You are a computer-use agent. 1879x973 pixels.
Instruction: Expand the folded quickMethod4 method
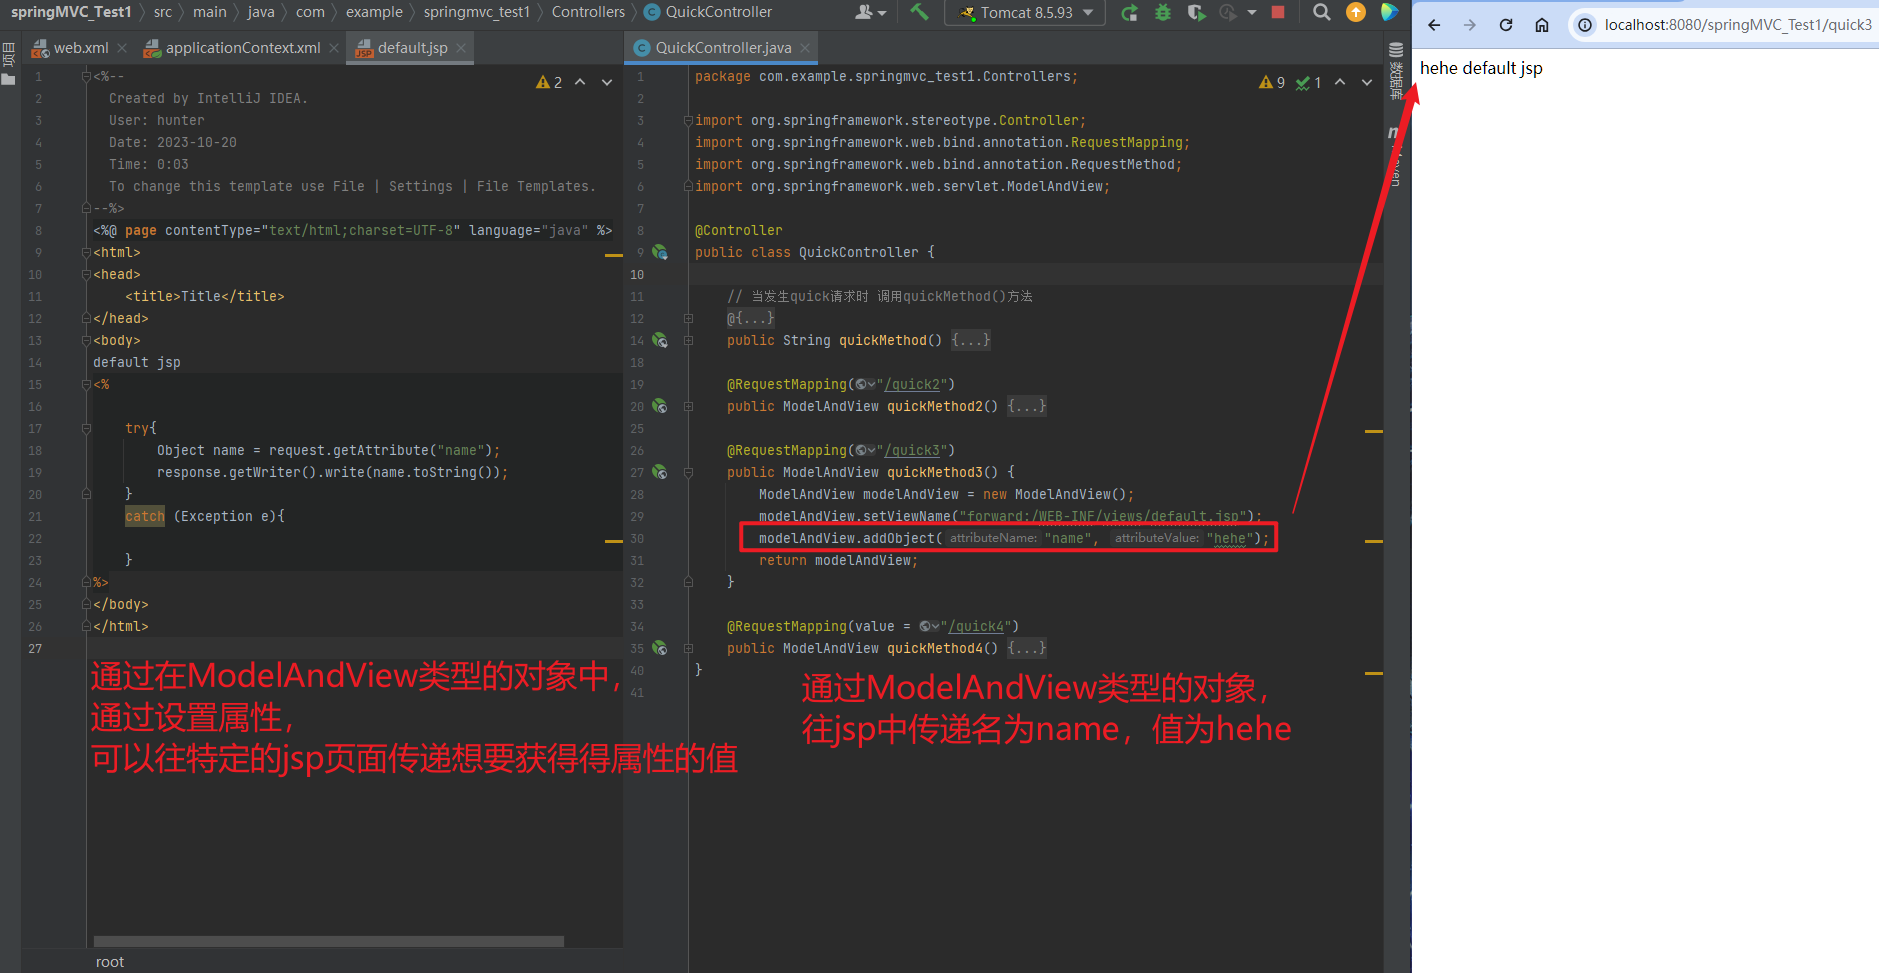[1026, 648]
